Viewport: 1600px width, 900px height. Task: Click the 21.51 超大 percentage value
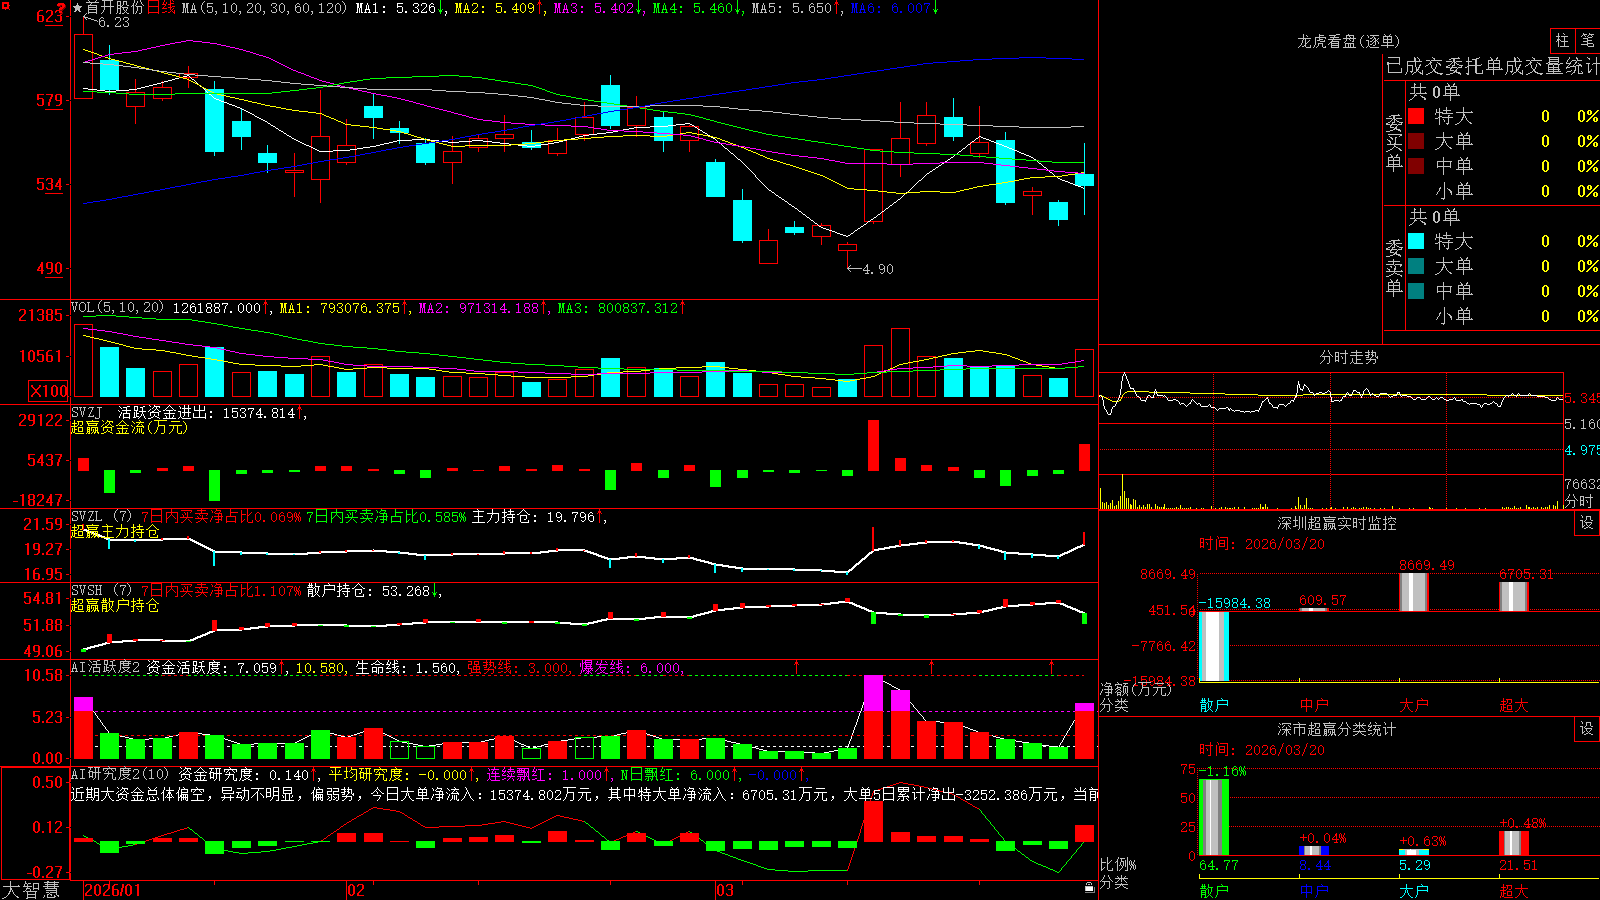tap(1519, 865)
